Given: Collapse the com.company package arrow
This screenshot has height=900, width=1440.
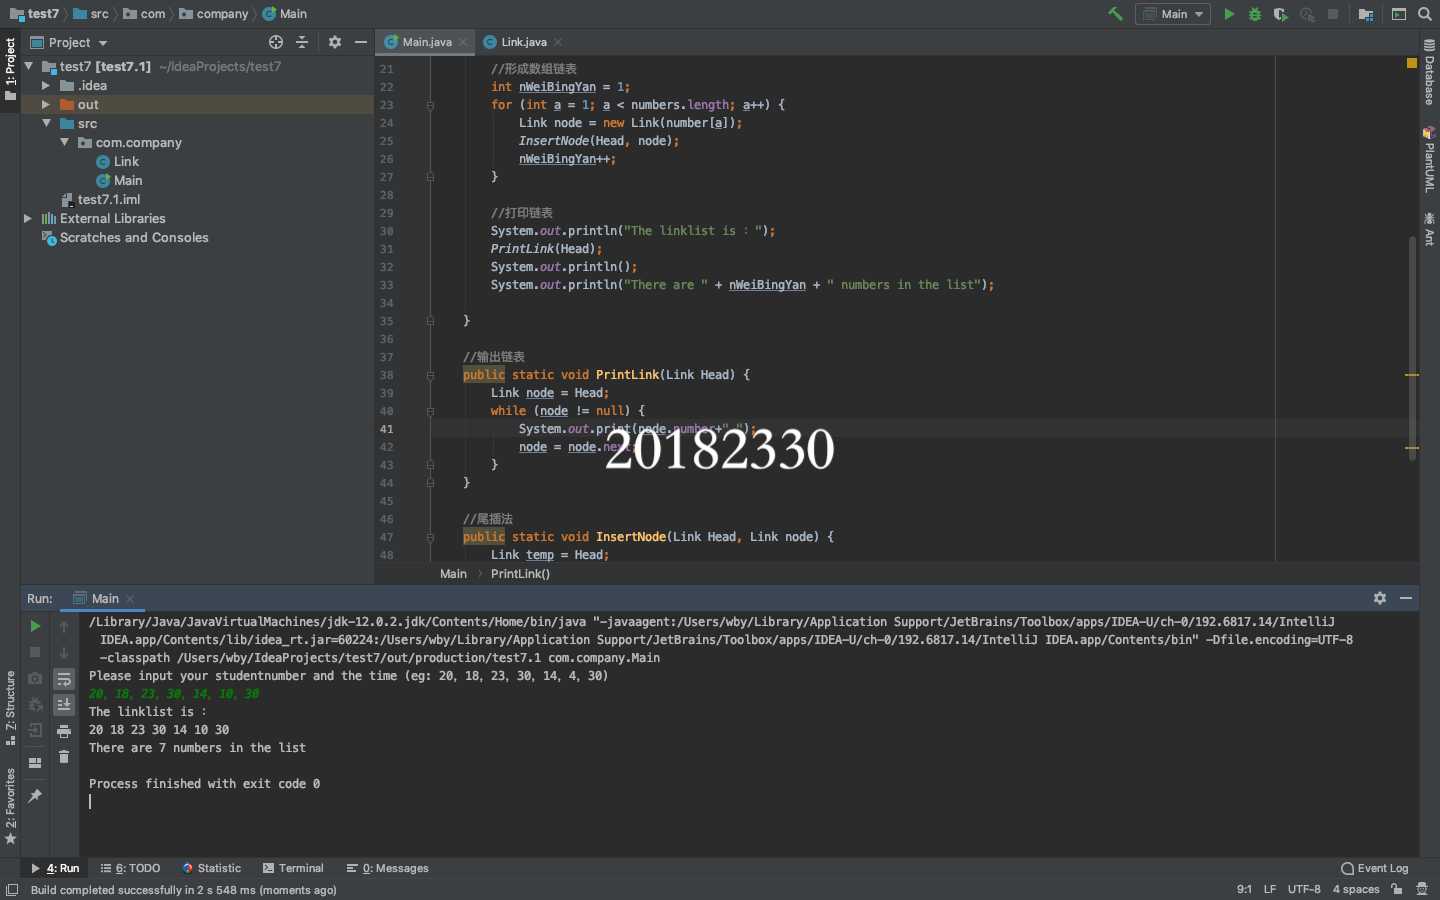Looking at the screenshot, I should click(x=65, y=142).
